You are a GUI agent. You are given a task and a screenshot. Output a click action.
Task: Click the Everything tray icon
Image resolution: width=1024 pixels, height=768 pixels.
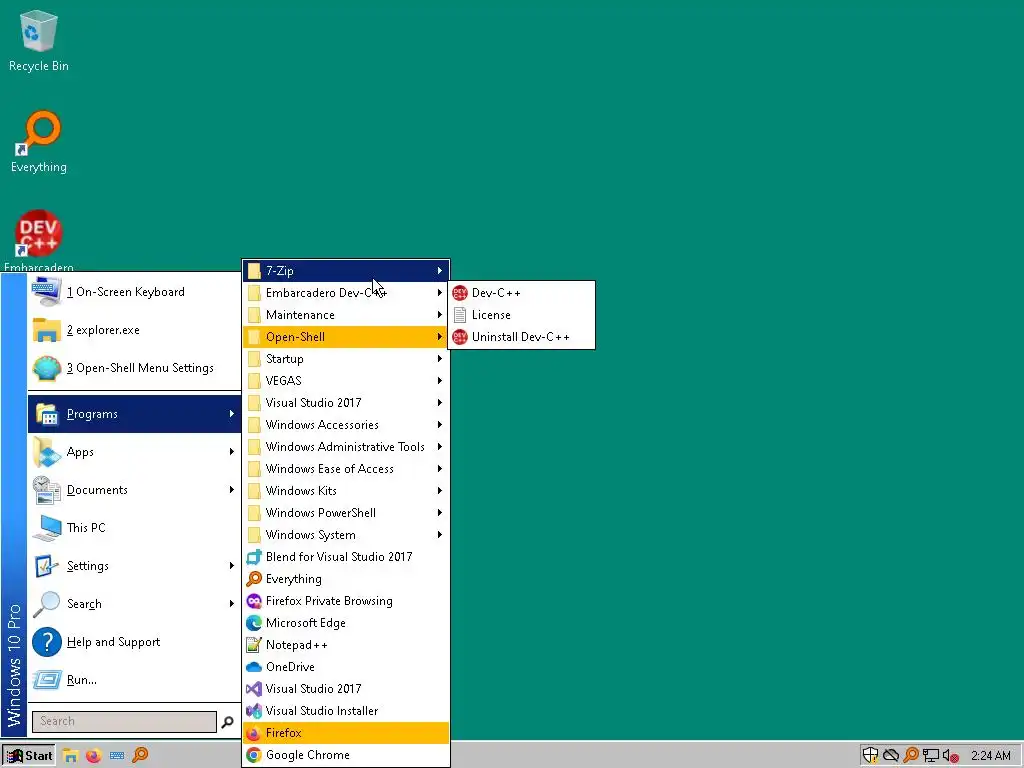pos(911,756)
